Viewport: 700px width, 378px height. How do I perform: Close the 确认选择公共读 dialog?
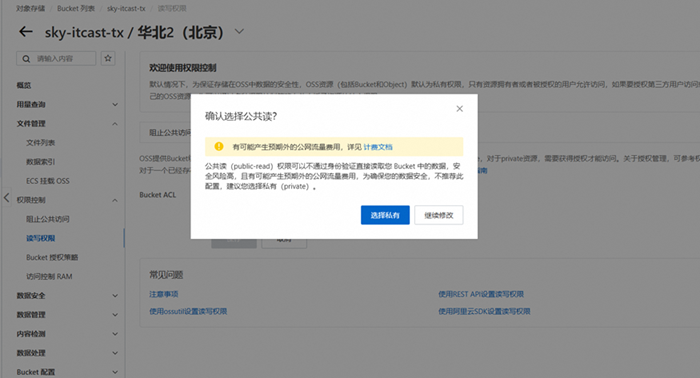(459, 108)
